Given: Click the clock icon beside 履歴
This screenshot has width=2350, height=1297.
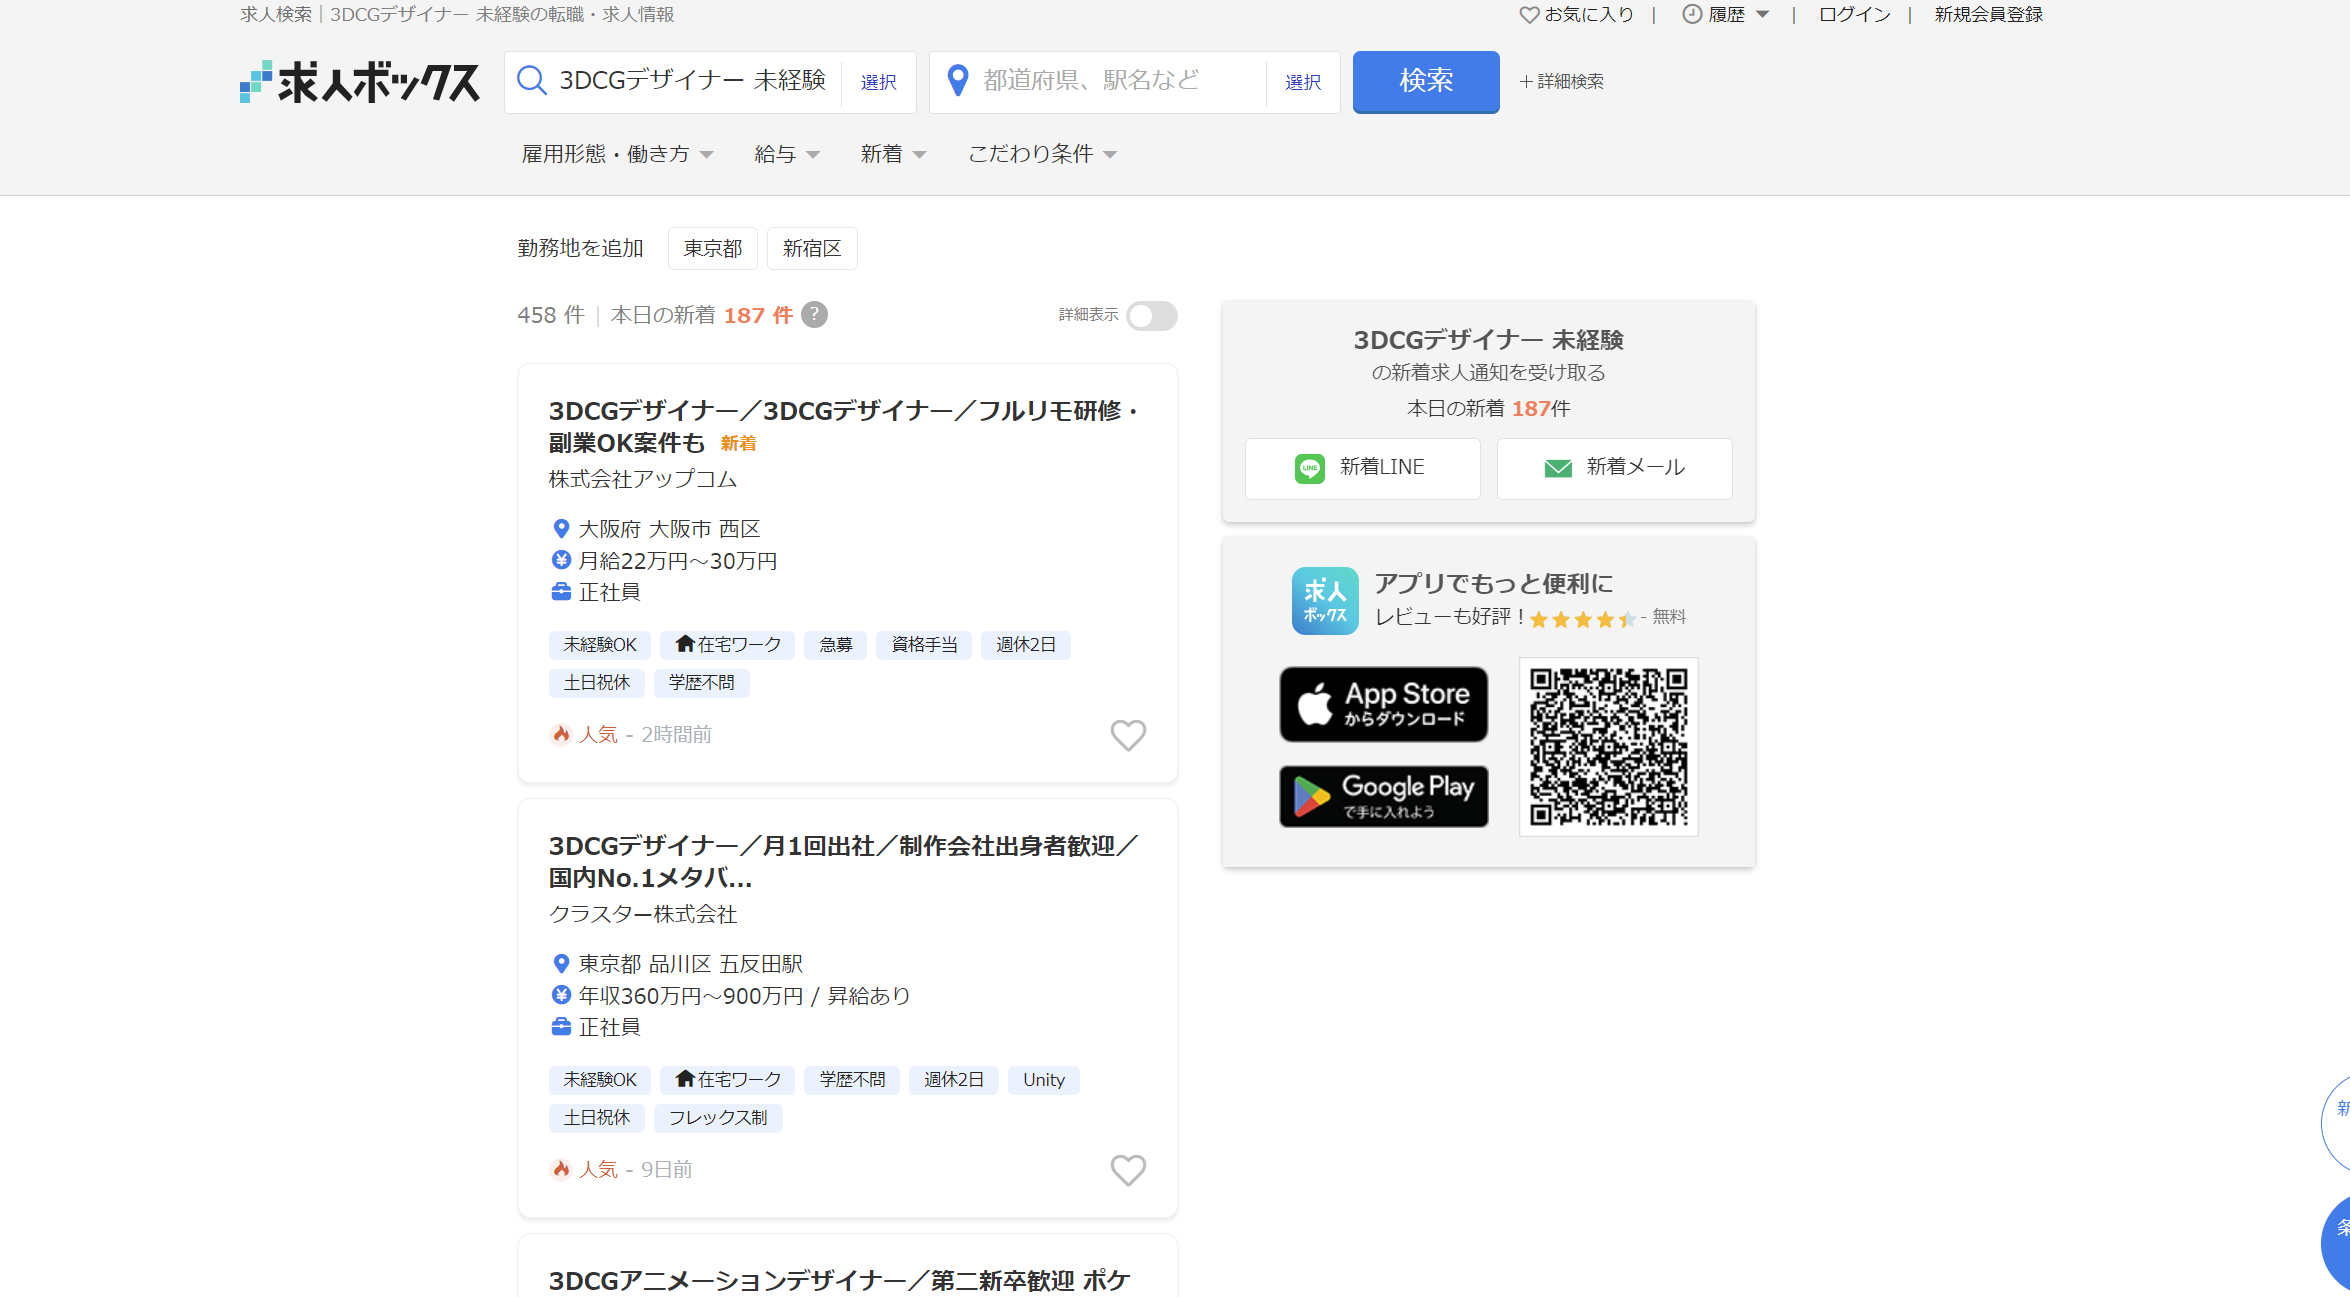Looking at the screenshot, I should click(x=1692, y=15).
